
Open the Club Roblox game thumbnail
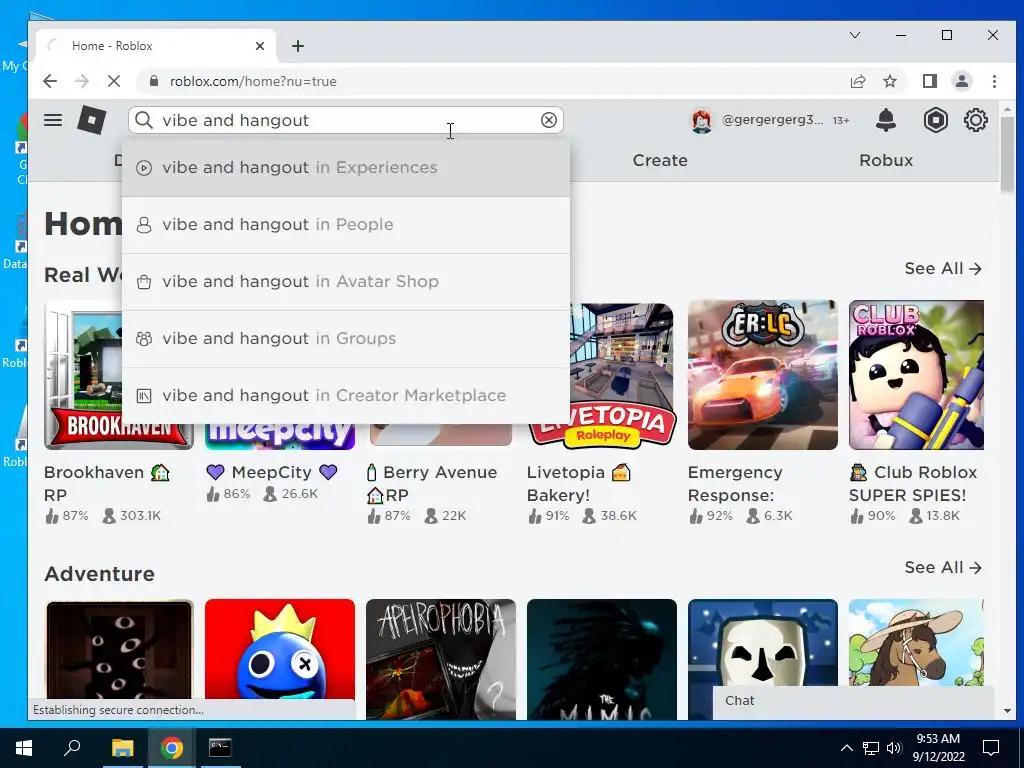[x=916, y=375]
